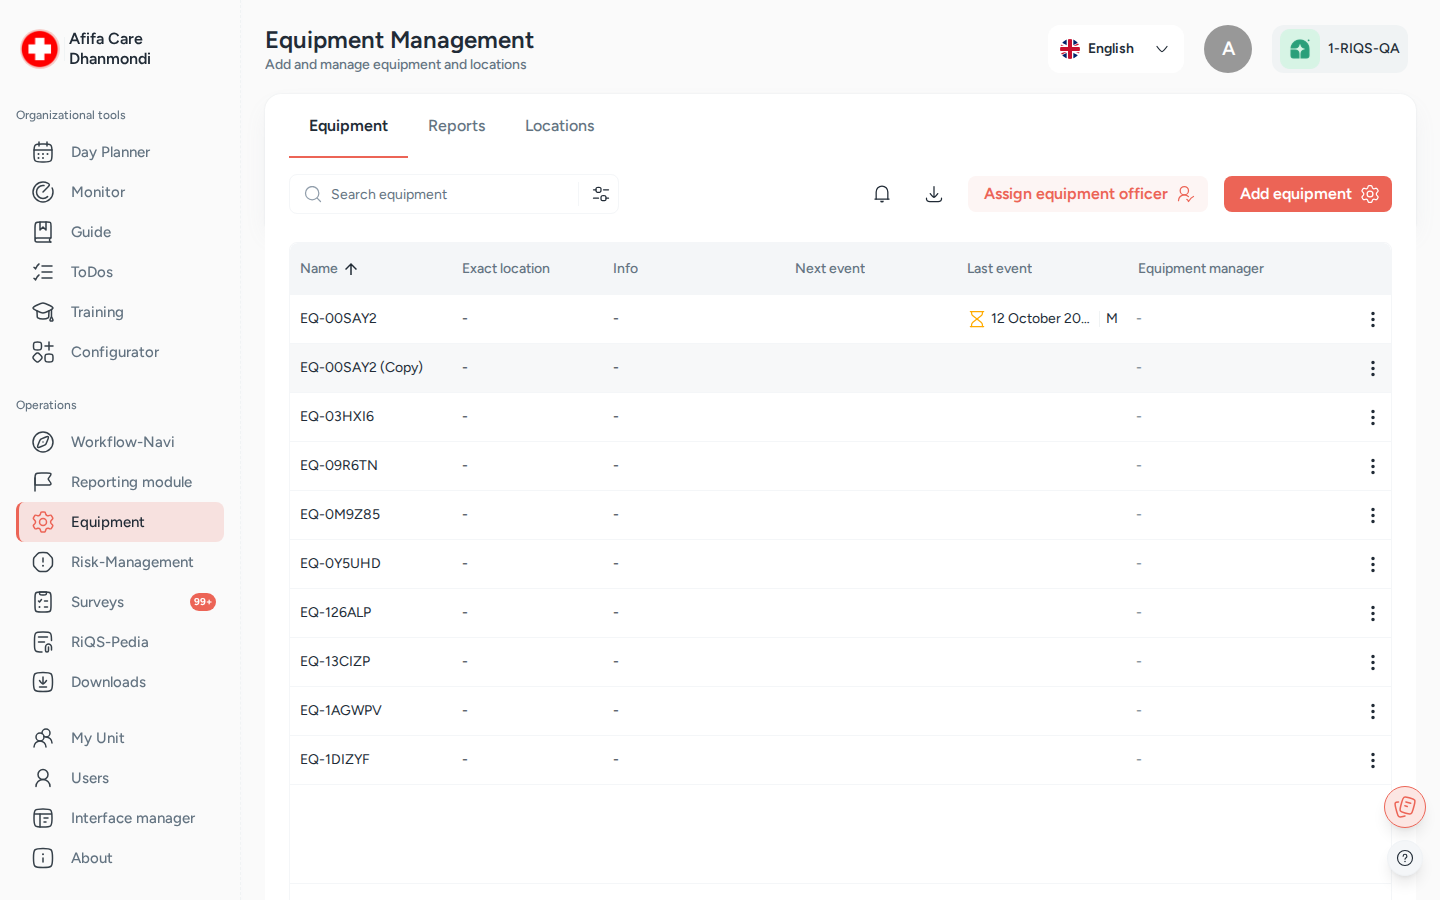
Task: Open options menu for EQ-126ALP
Action: pos(1373,613)
